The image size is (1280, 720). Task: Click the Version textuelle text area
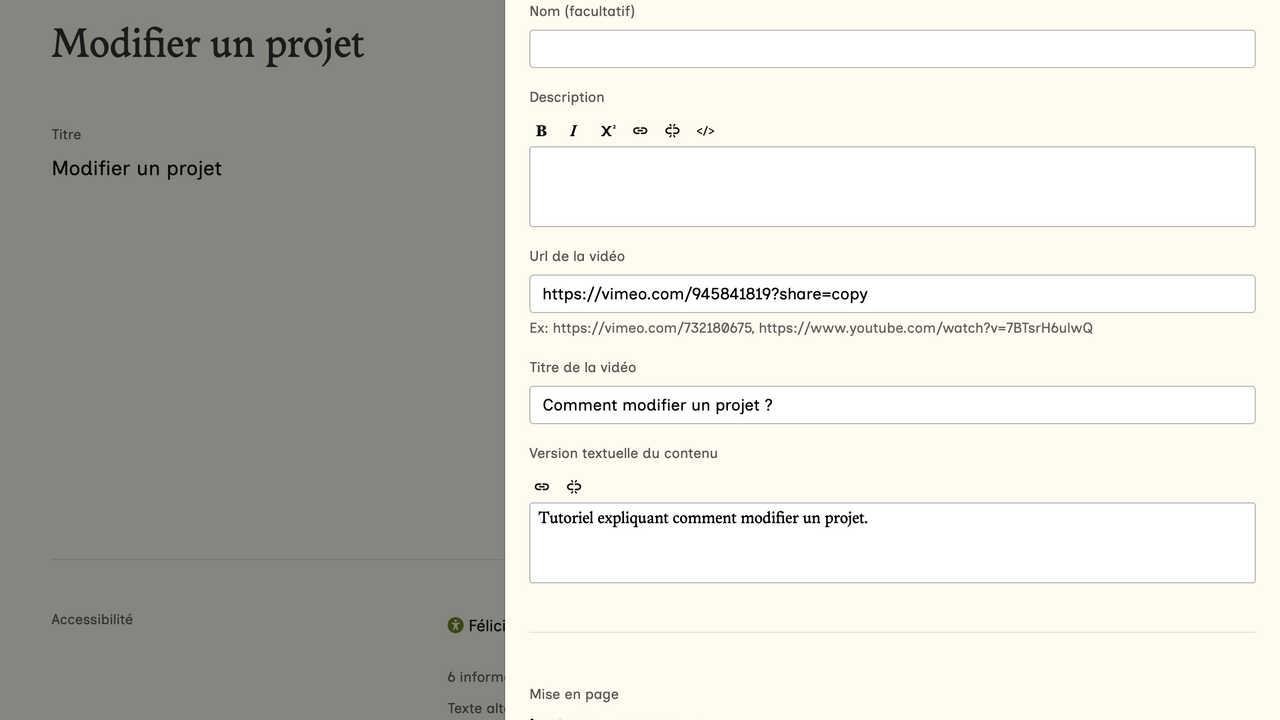891,550
